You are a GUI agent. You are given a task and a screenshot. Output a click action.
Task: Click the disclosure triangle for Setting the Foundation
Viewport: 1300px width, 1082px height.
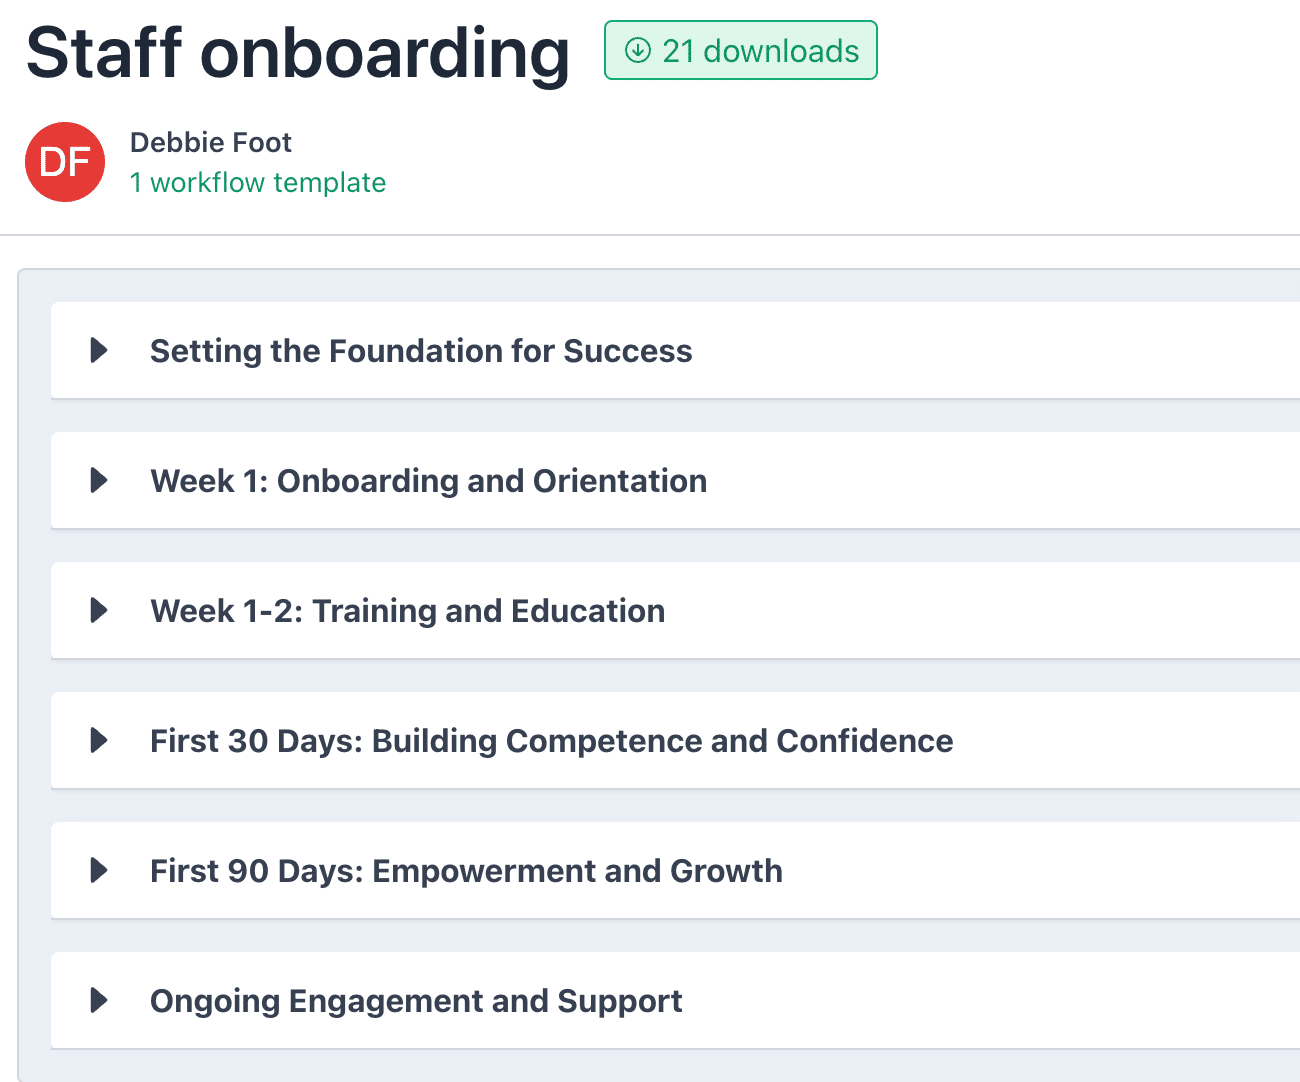click(98, 350)
